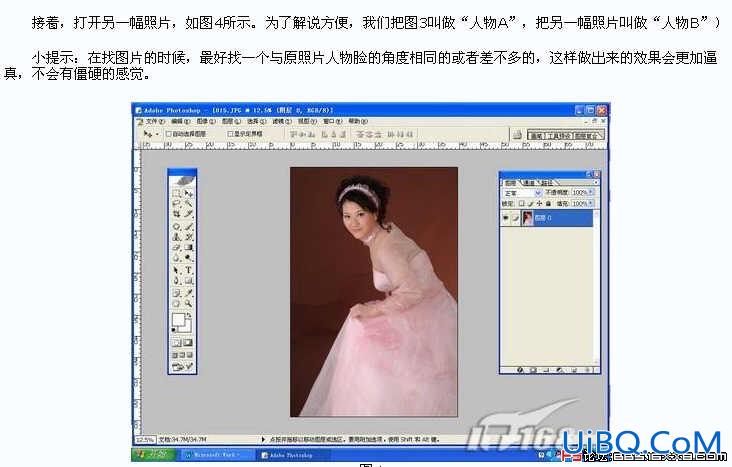Open the Window menu

pos(332,121)
